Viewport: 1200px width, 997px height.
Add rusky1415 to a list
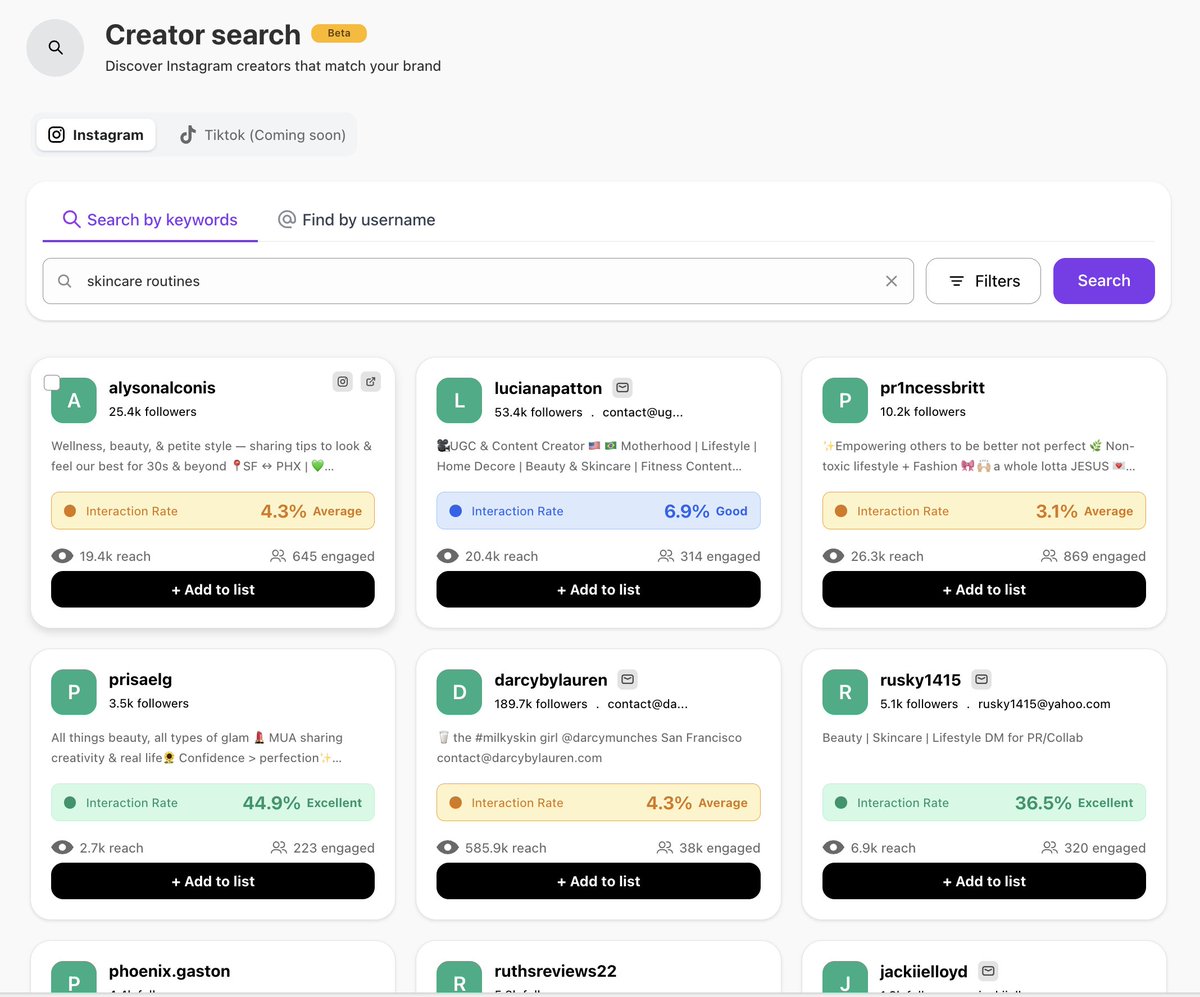(983, 881)
